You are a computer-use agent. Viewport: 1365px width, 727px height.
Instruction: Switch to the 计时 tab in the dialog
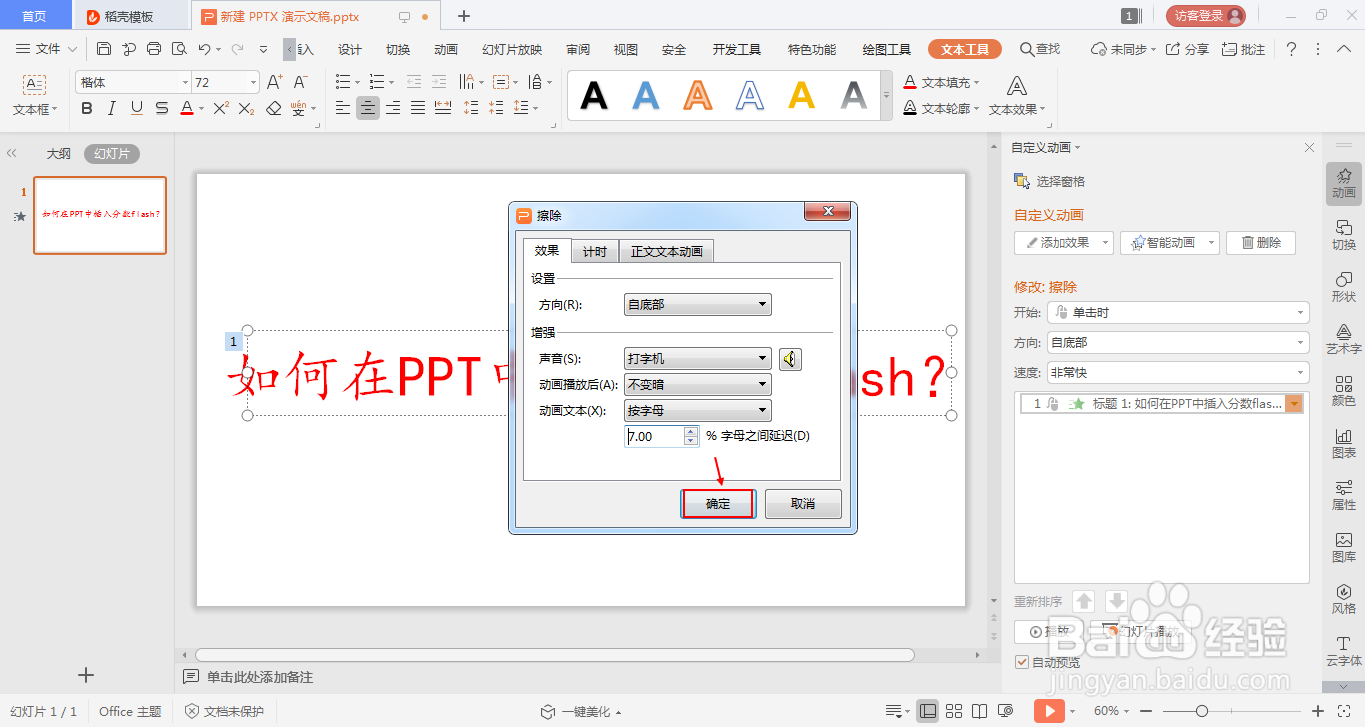[x=595, y=251]
